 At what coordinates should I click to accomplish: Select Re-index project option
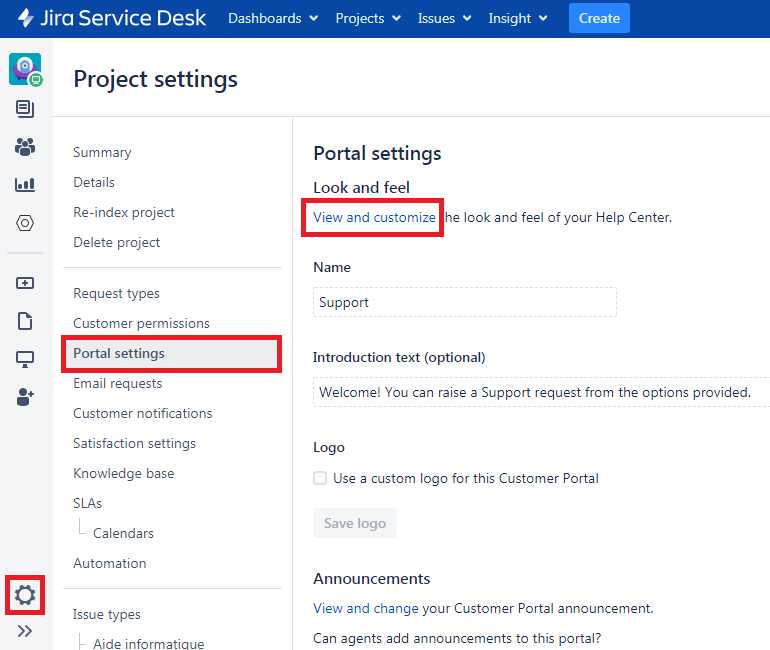(124, 212)
